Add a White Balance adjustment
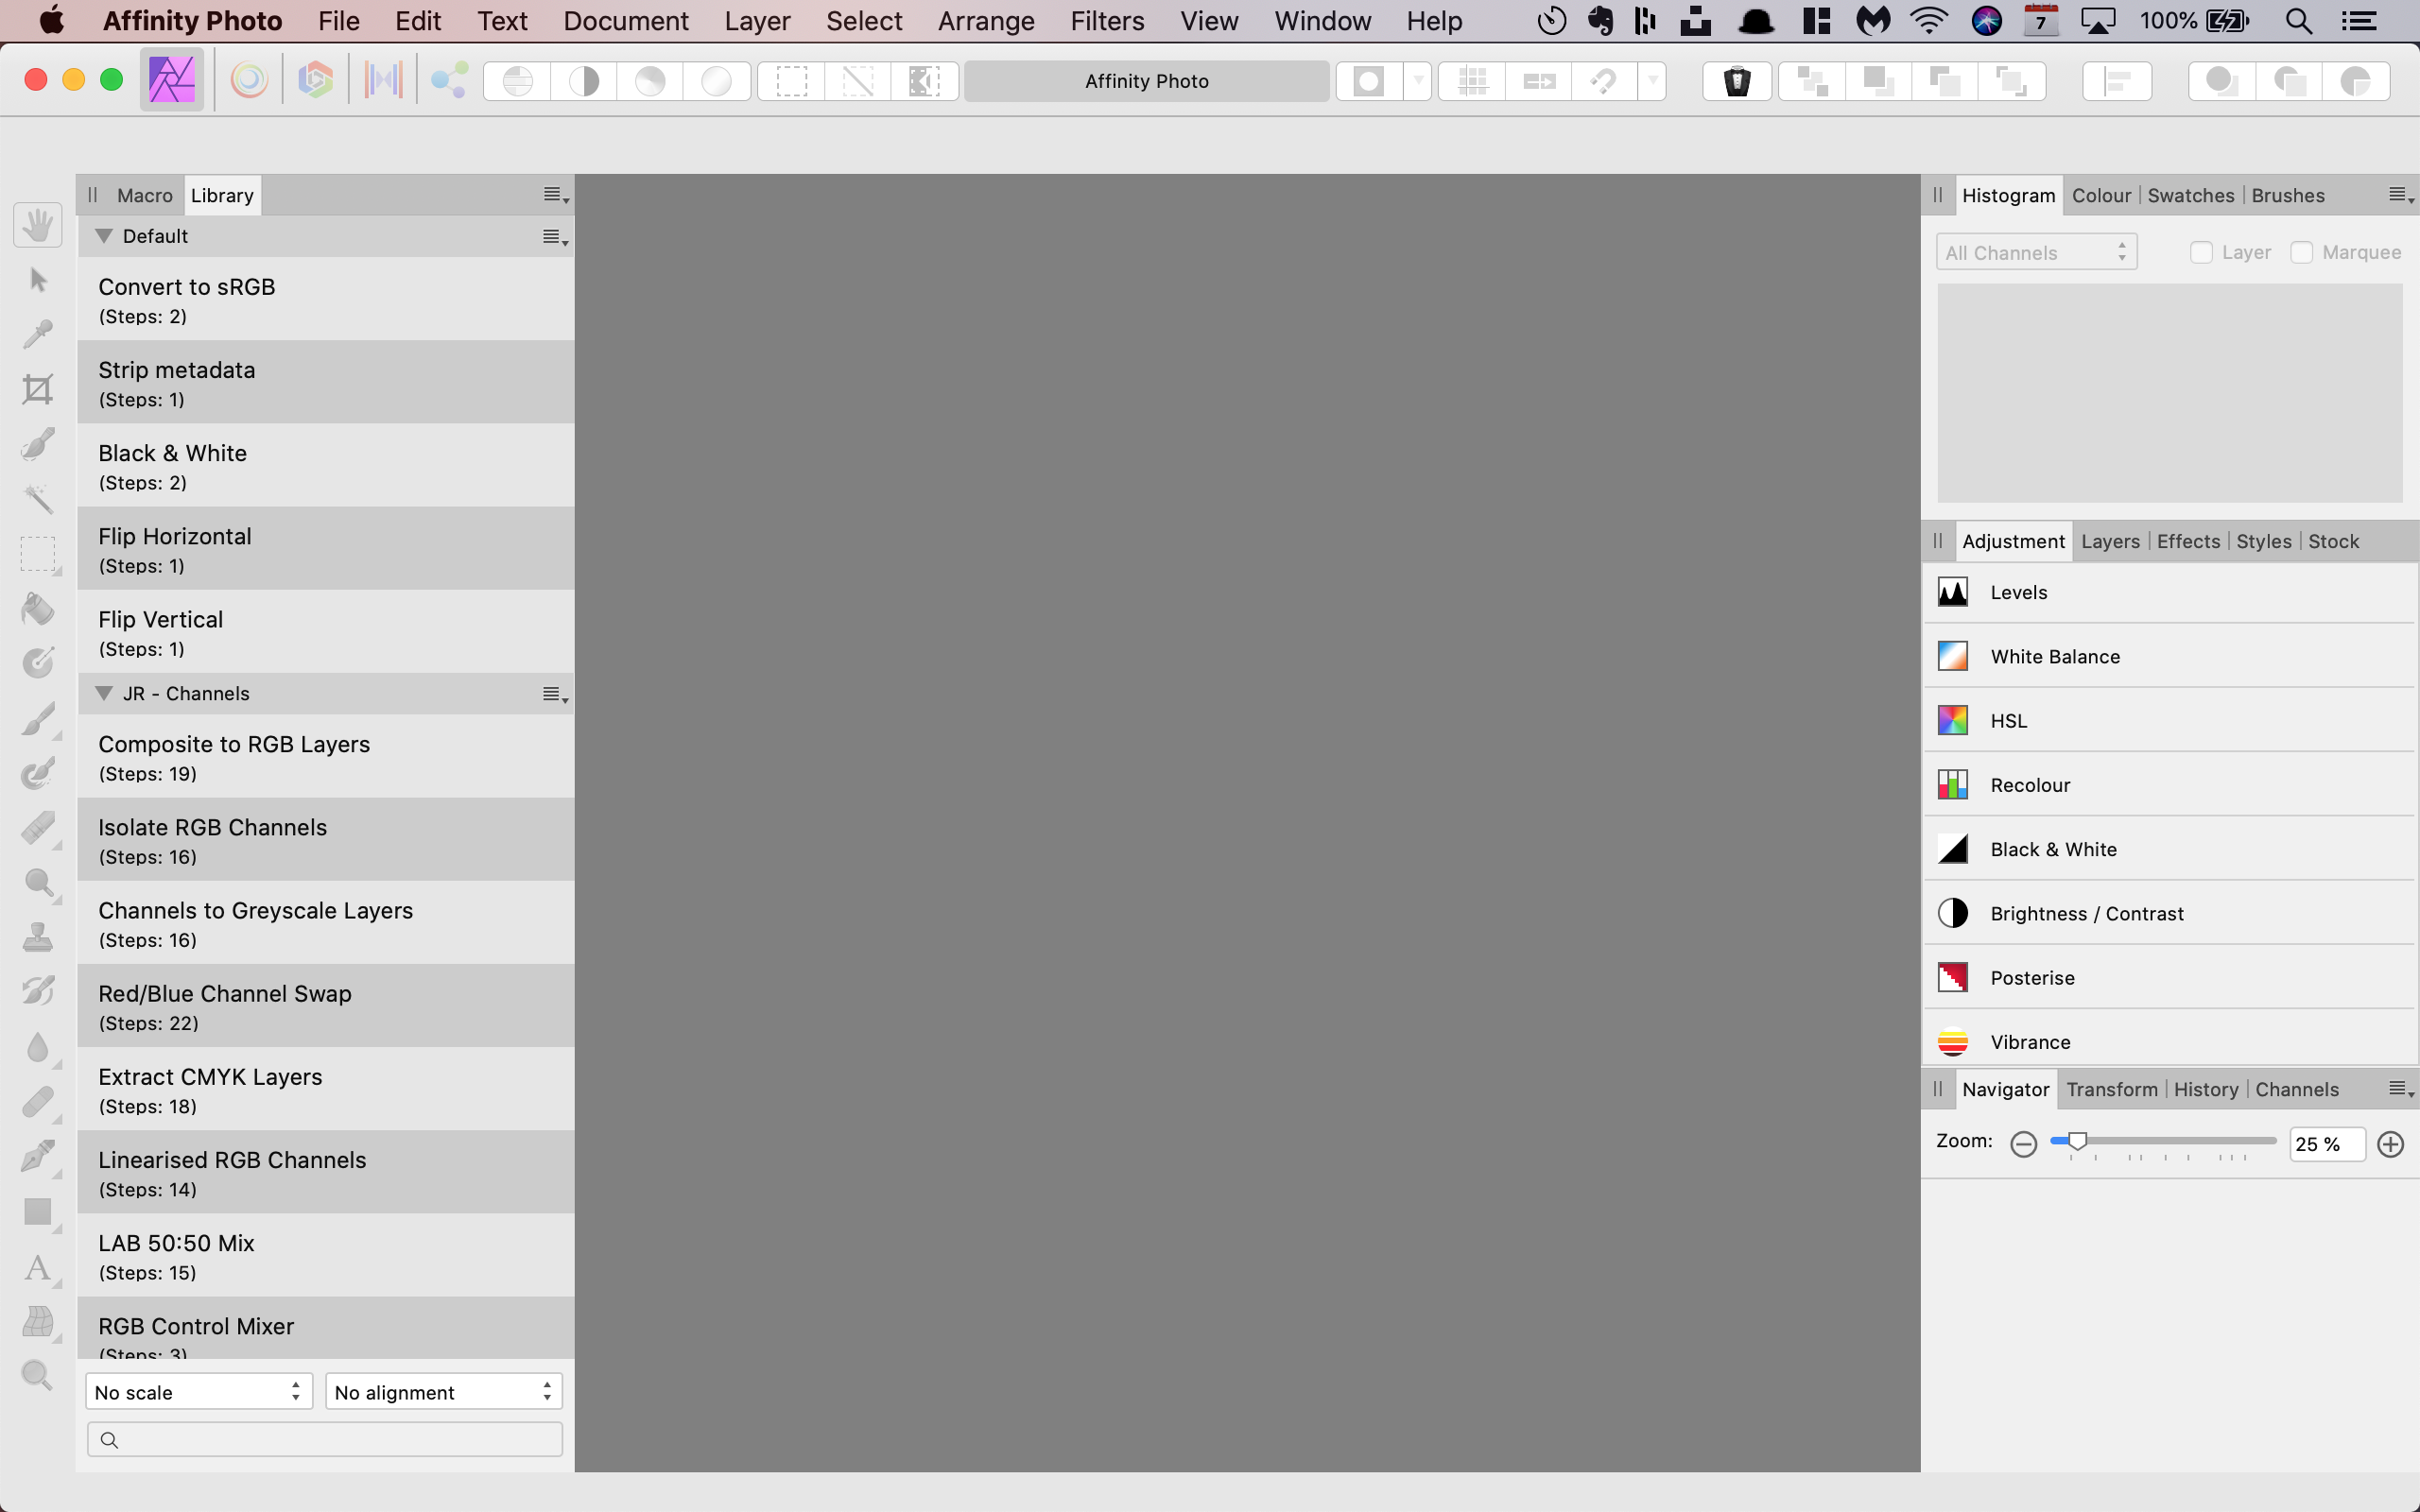Viewport: 2420px width, 1512px height. [x=2168, y=656]
